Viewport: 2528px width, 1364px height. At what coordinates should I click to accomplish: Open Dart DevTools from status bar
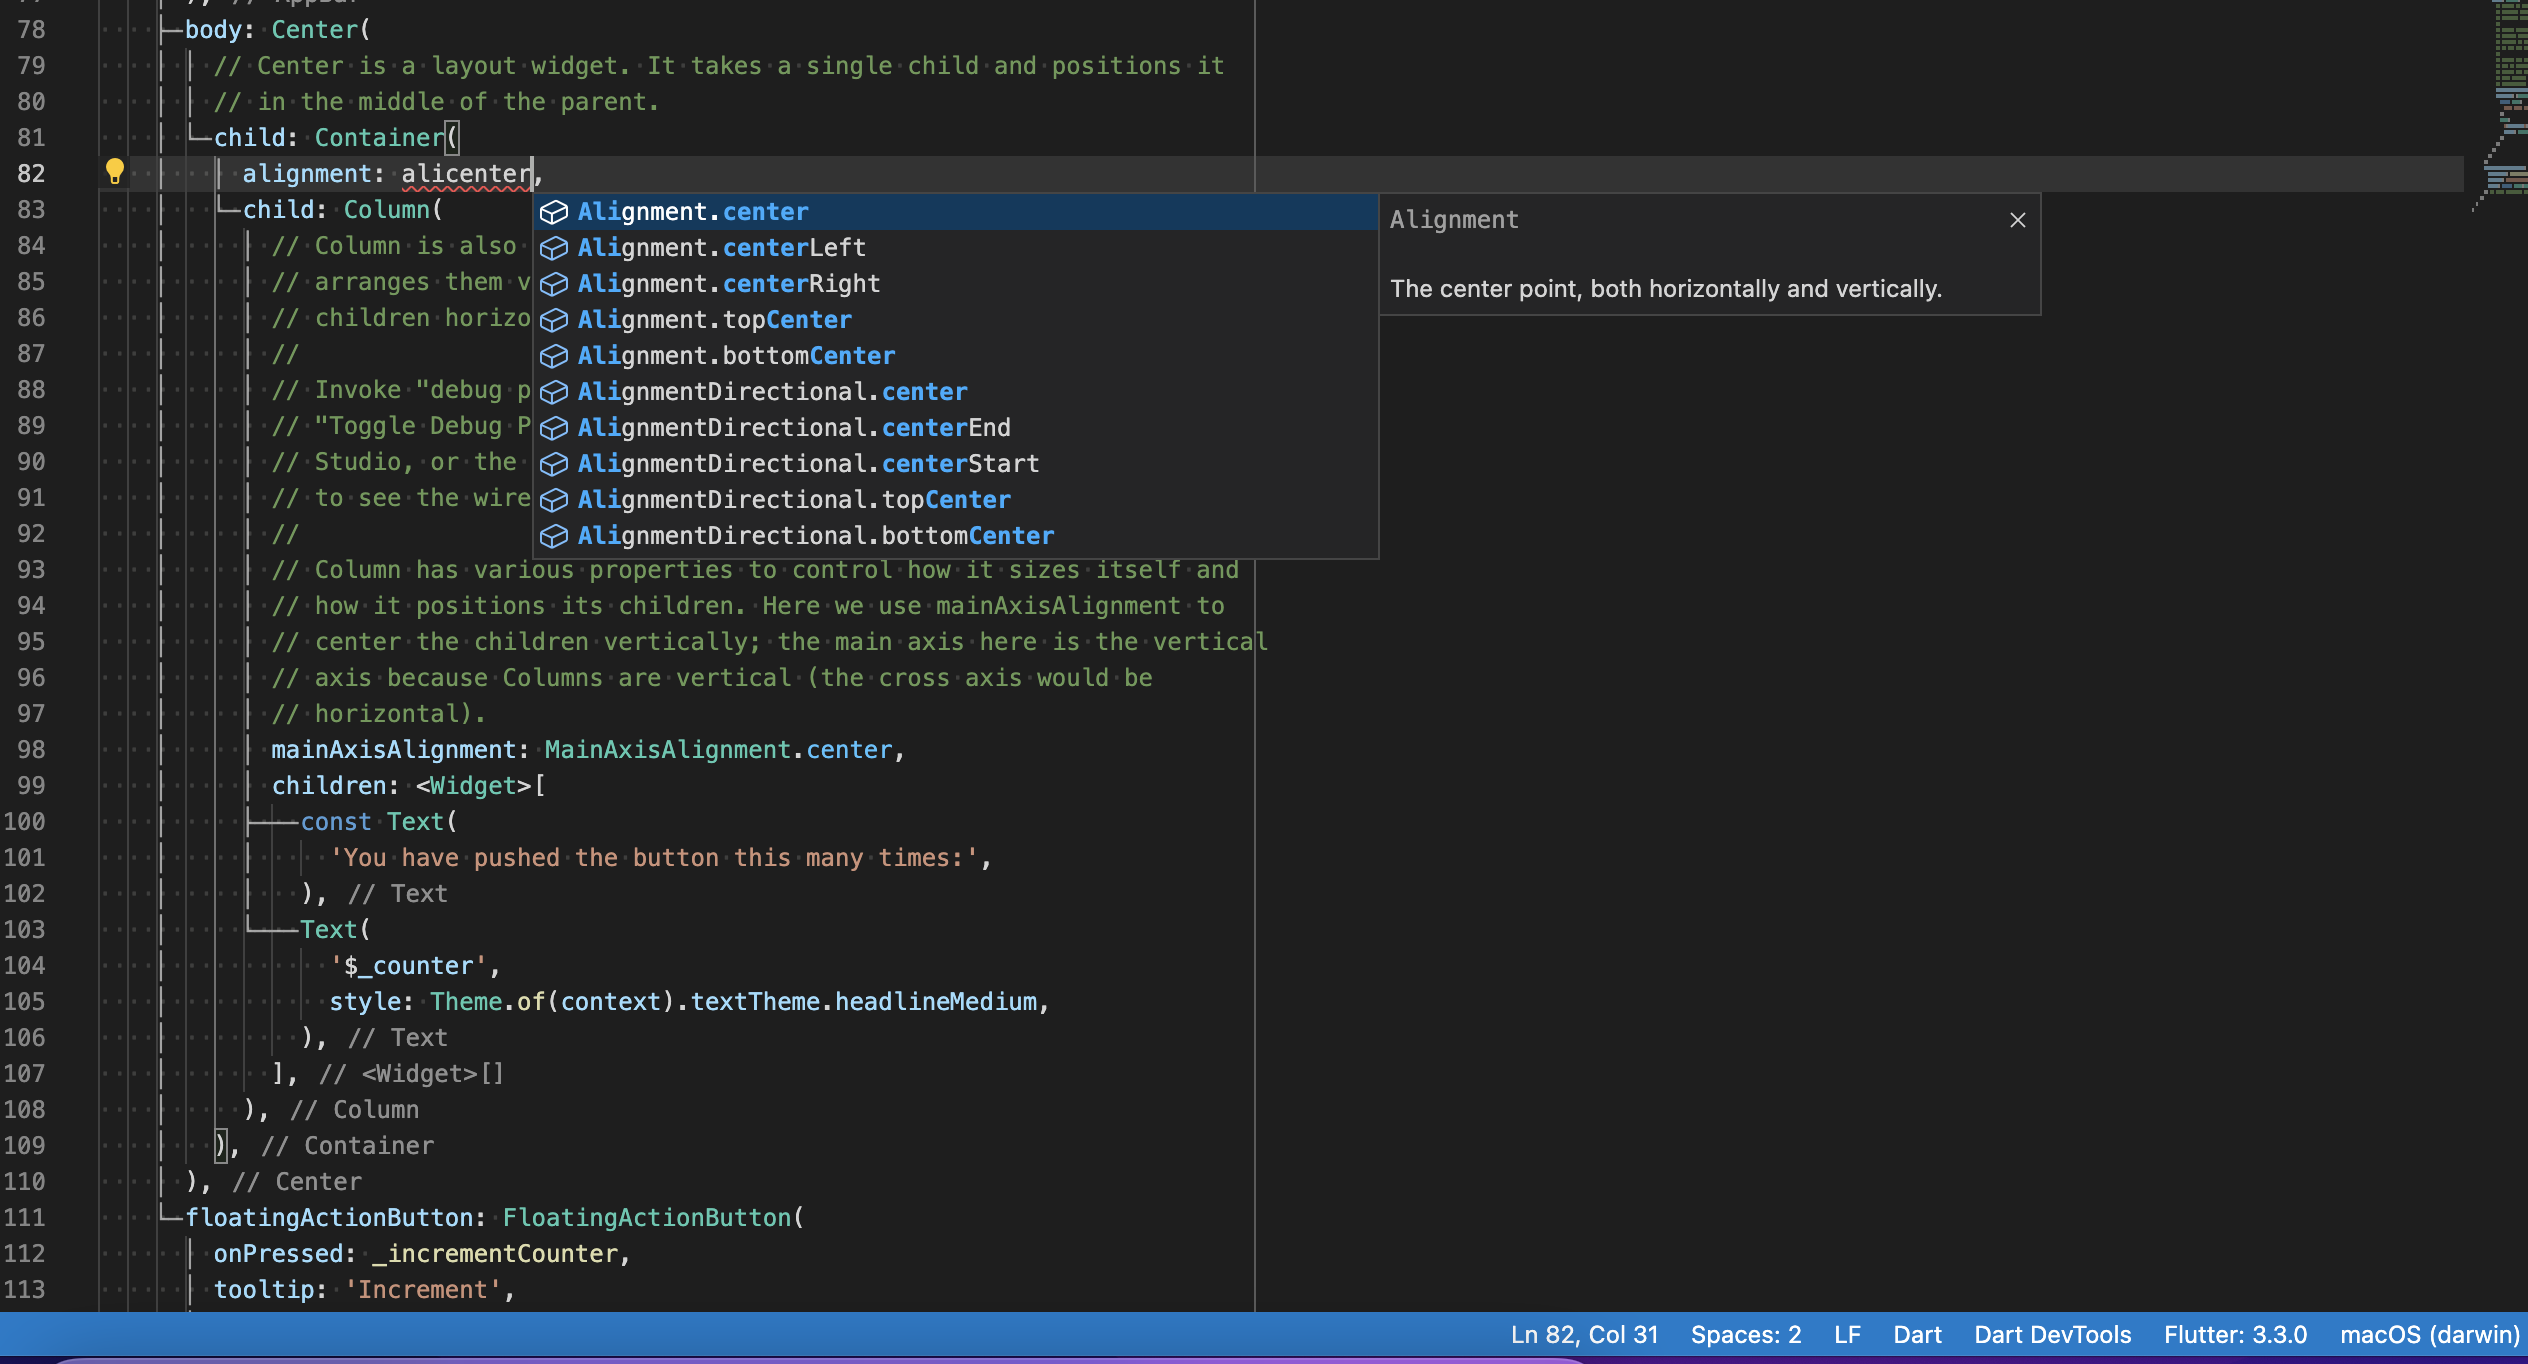(x=2052, y=1335)
